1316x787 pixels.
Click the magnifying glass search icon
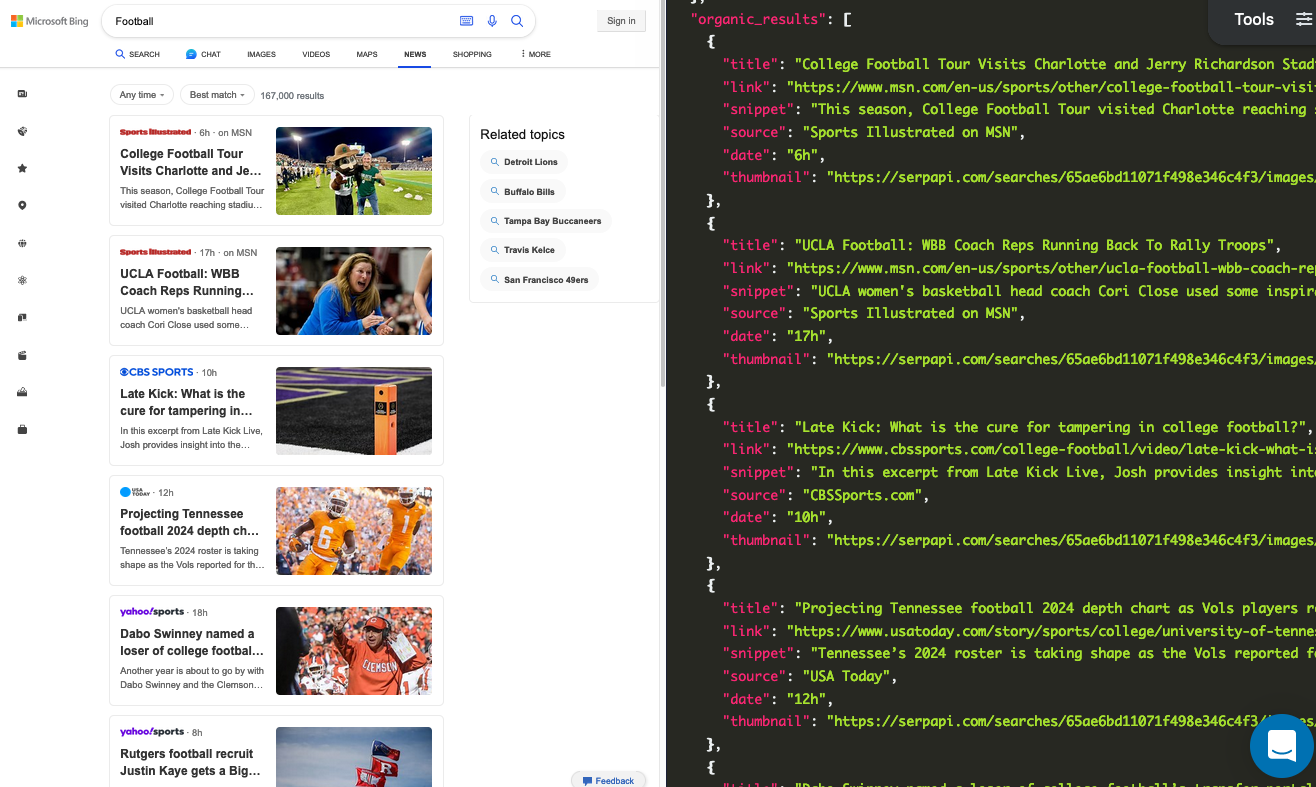tap(517, 21)
